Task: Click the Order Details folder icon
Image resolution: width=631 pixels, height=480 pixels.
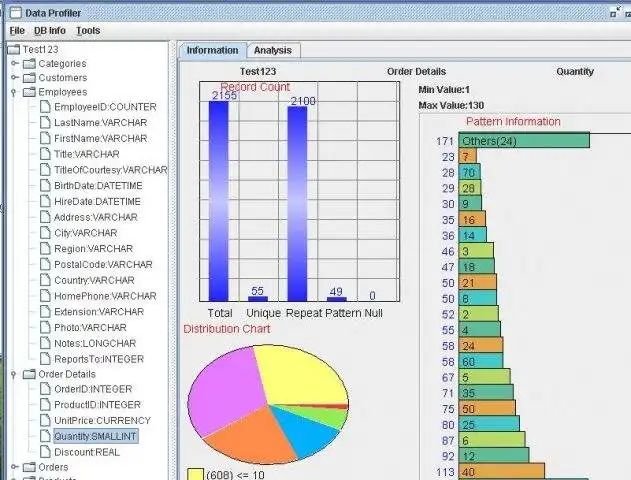Action: (x=29, y=374)
